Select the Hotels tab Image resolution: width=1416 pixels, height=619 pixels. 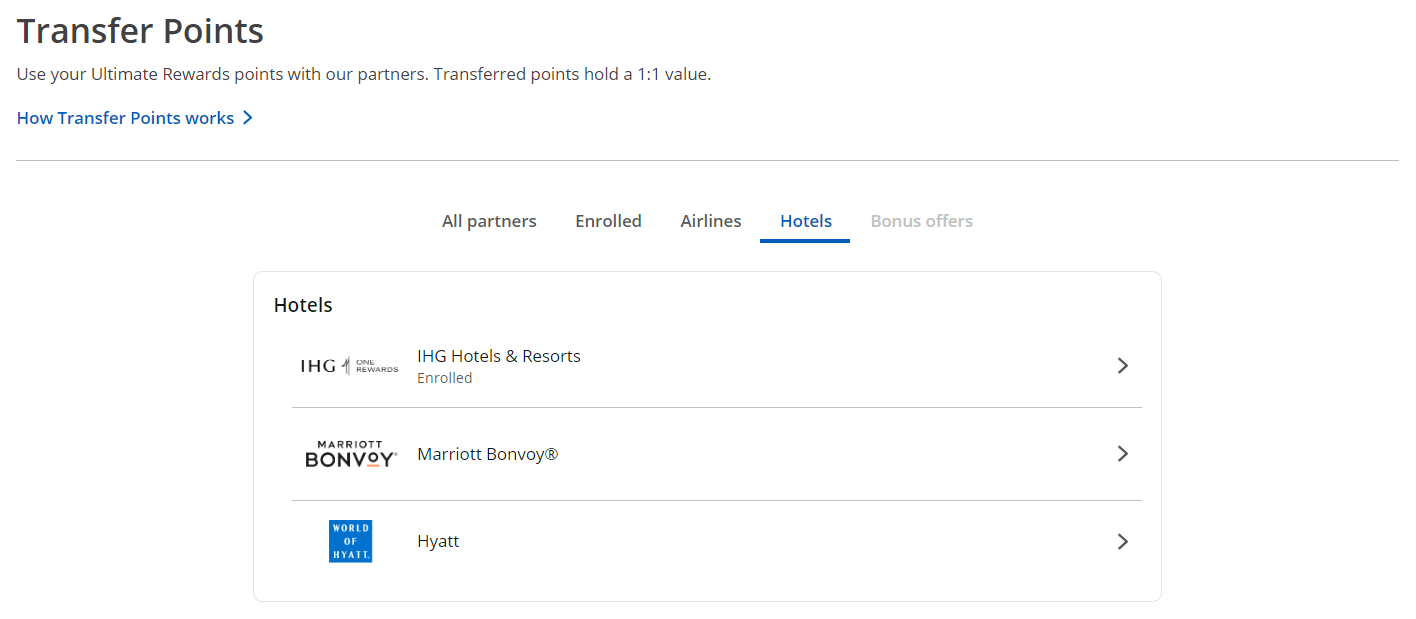click(805, 221)
